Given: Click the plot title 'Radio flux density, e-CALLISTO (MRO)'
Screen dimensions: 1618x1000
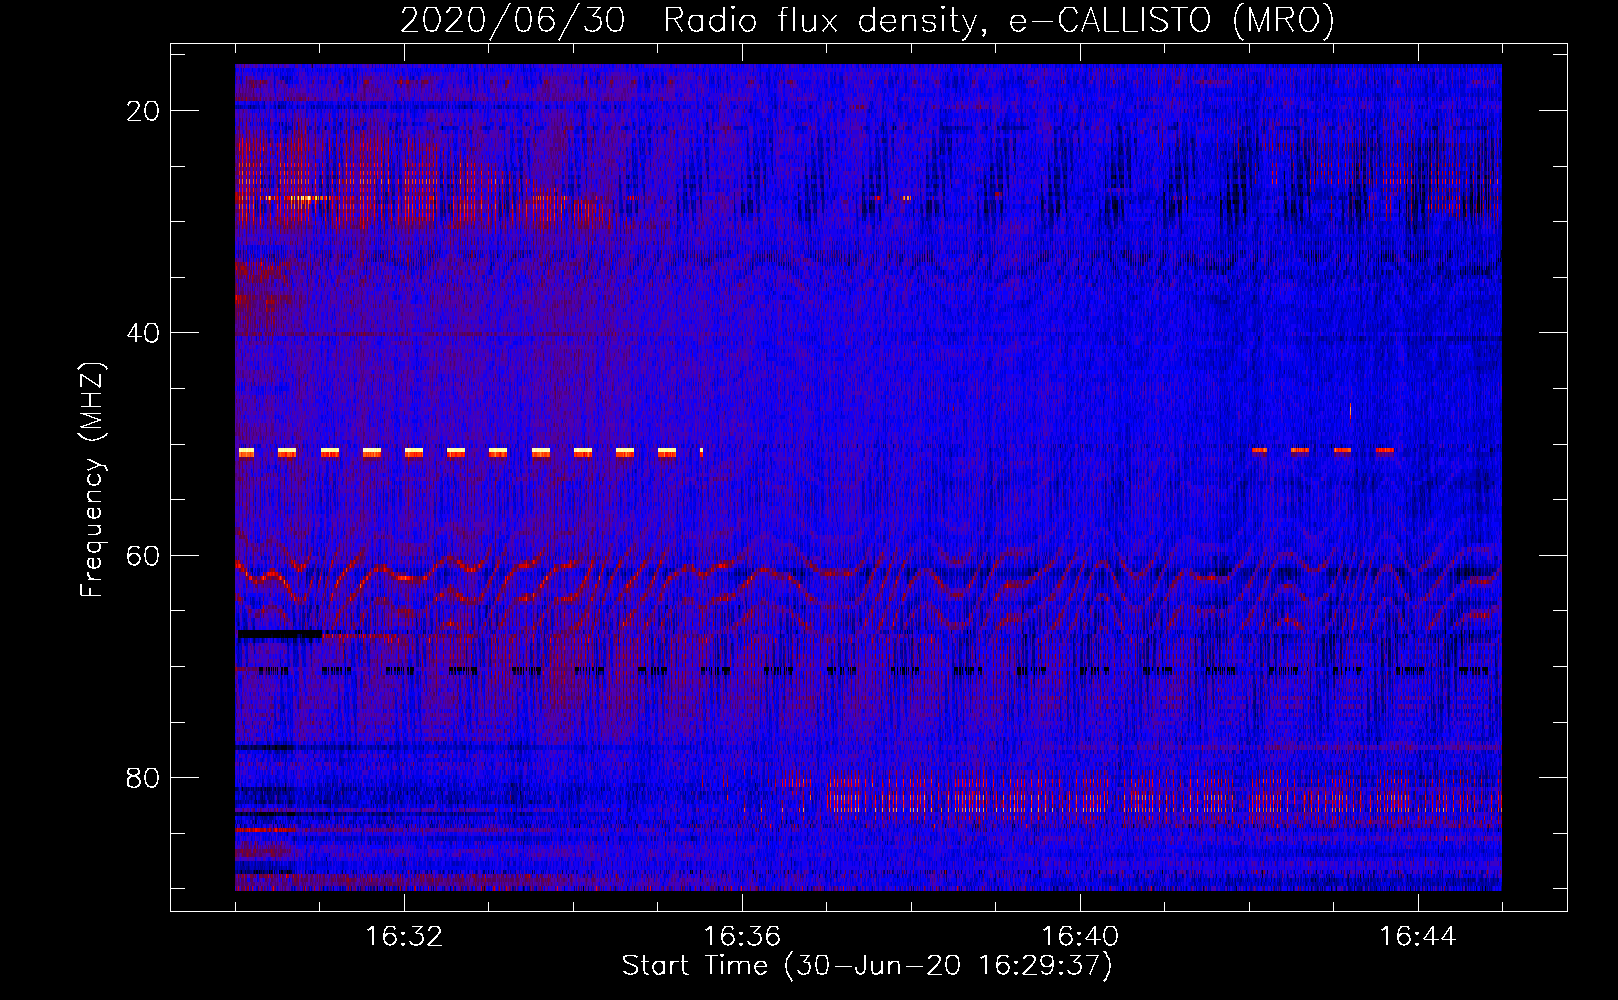Looking at the screenshot, I should click(x=999, y=21).
